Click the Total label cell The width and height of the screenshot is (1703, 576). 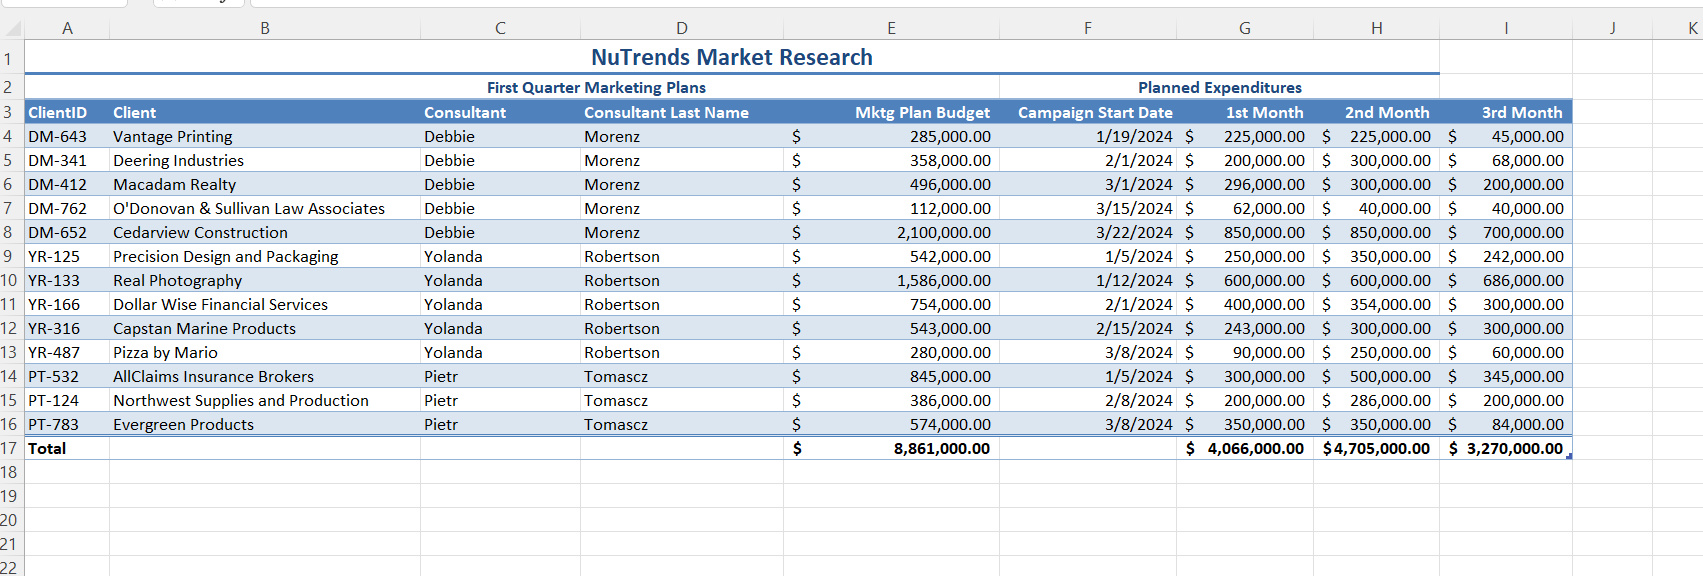47,448
